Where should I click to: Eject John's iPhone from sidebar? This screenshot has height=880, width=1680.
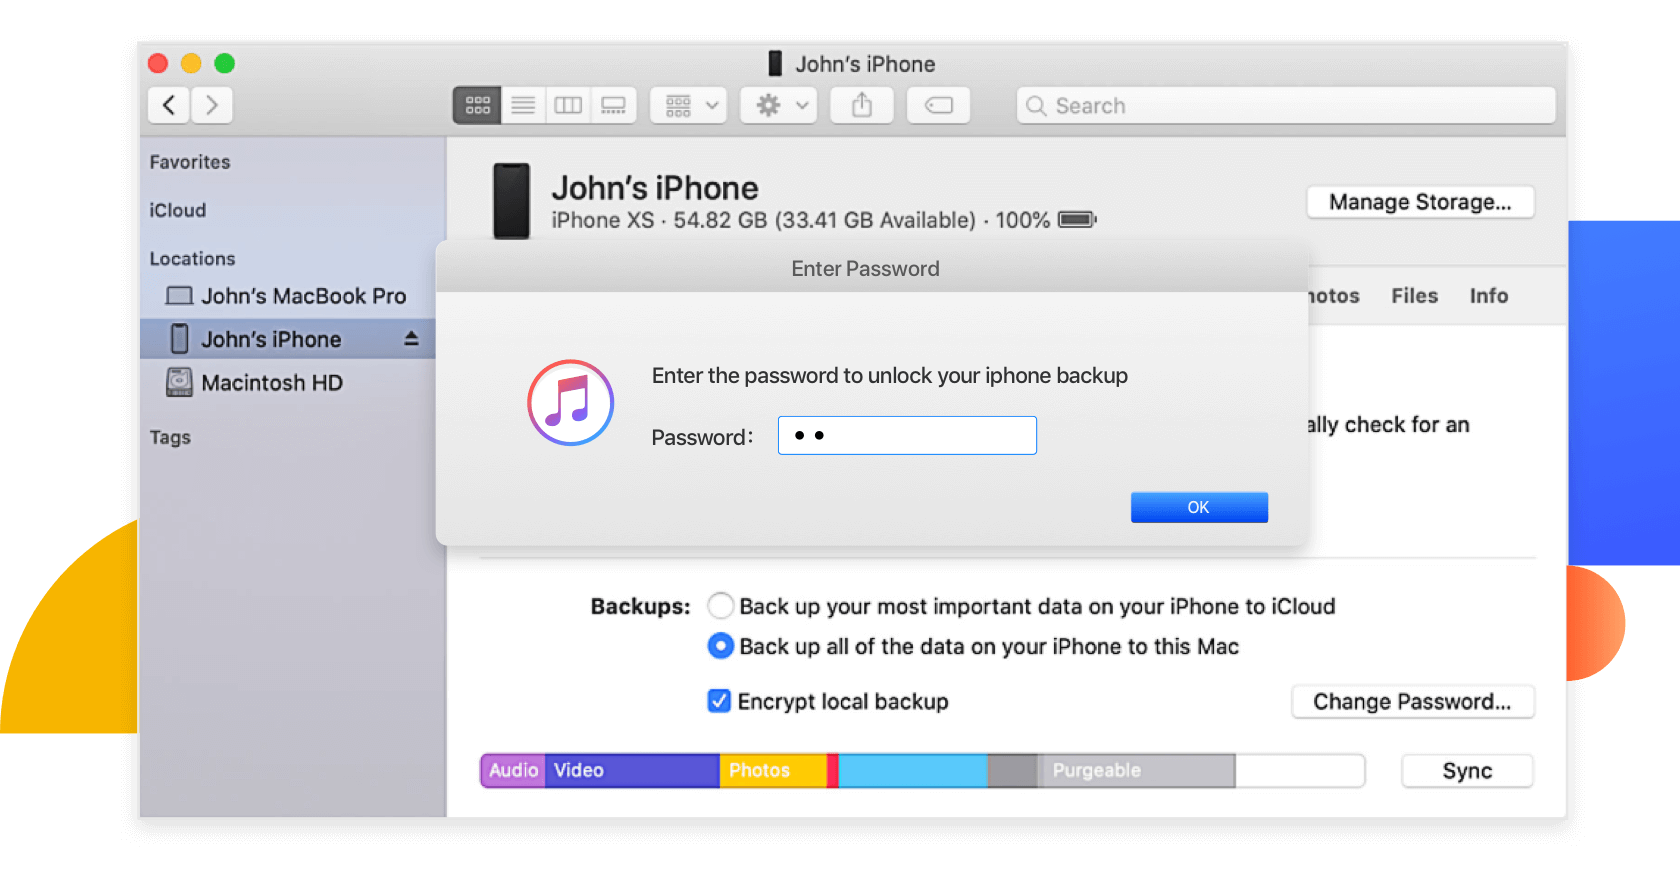click(x=411, y=339)
